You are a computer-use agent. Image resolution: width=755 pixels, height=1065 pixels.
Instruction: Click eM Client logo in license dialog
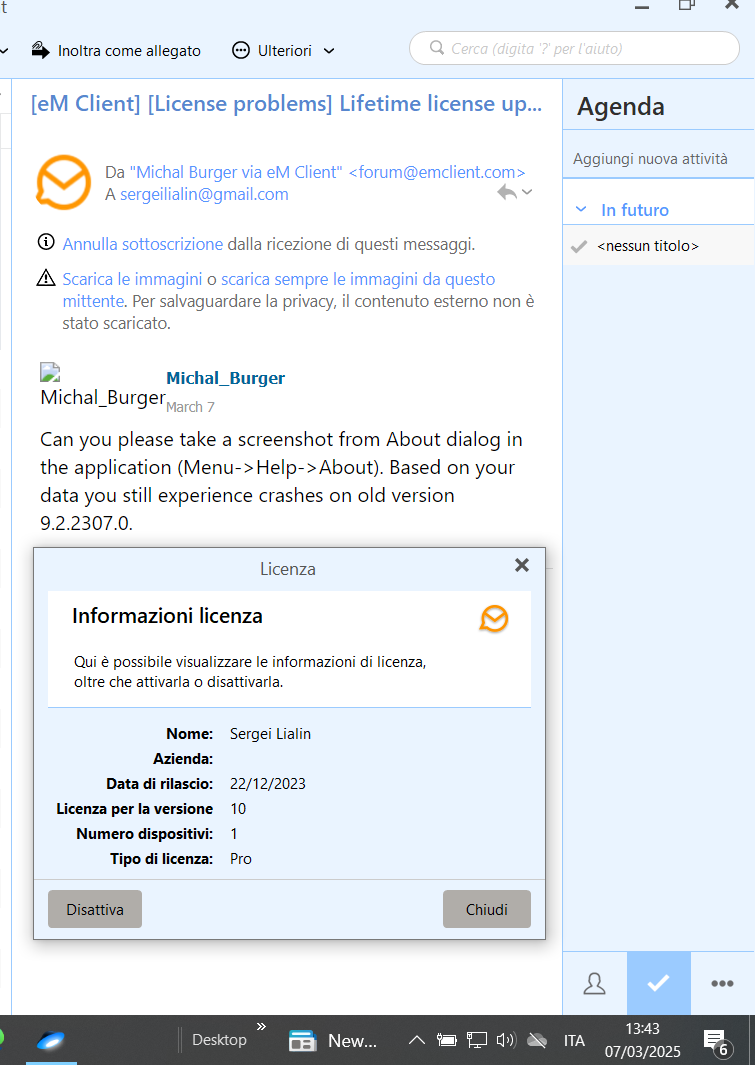pyautogui.click(x=494, y=619)
